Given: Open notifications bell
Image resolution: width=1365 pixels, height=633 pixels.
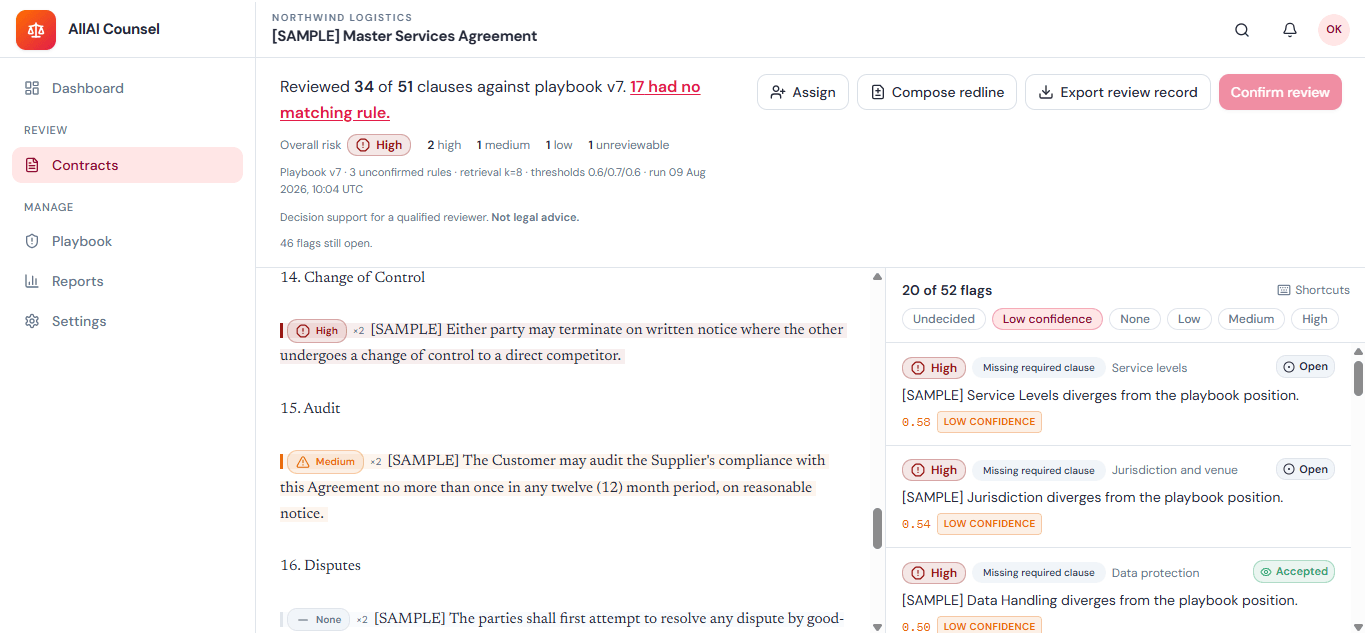Looking at the screenshot, I should (1290, 30).
